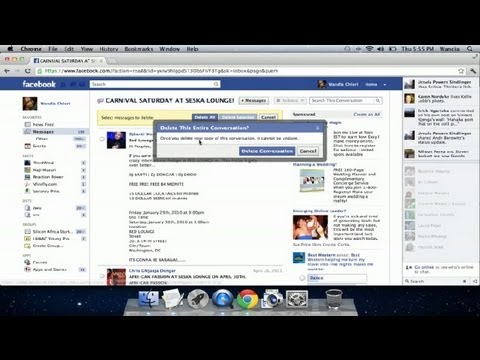
Task: Confirm with the Delete Conversation button
Action: 267,151
